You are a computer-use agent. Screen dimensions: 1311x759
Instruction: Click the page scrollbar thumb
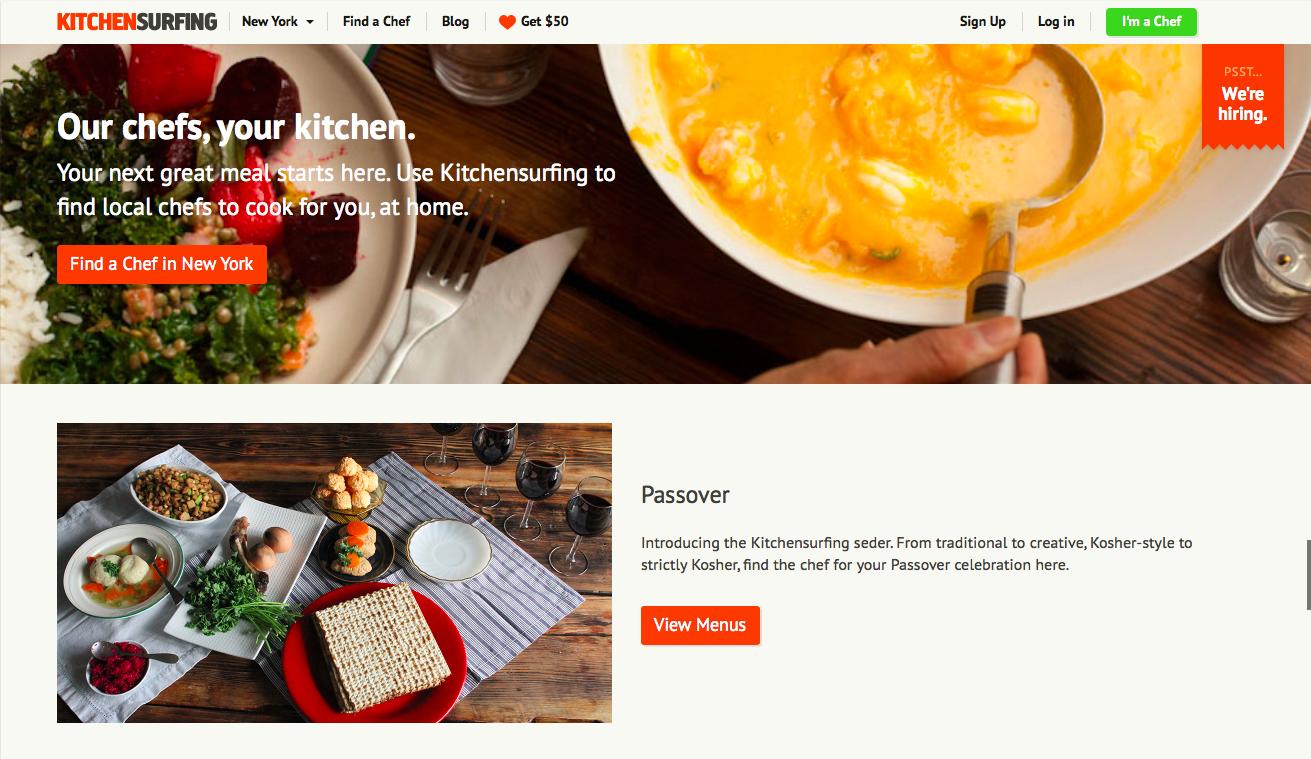[x=1307, y=573]
